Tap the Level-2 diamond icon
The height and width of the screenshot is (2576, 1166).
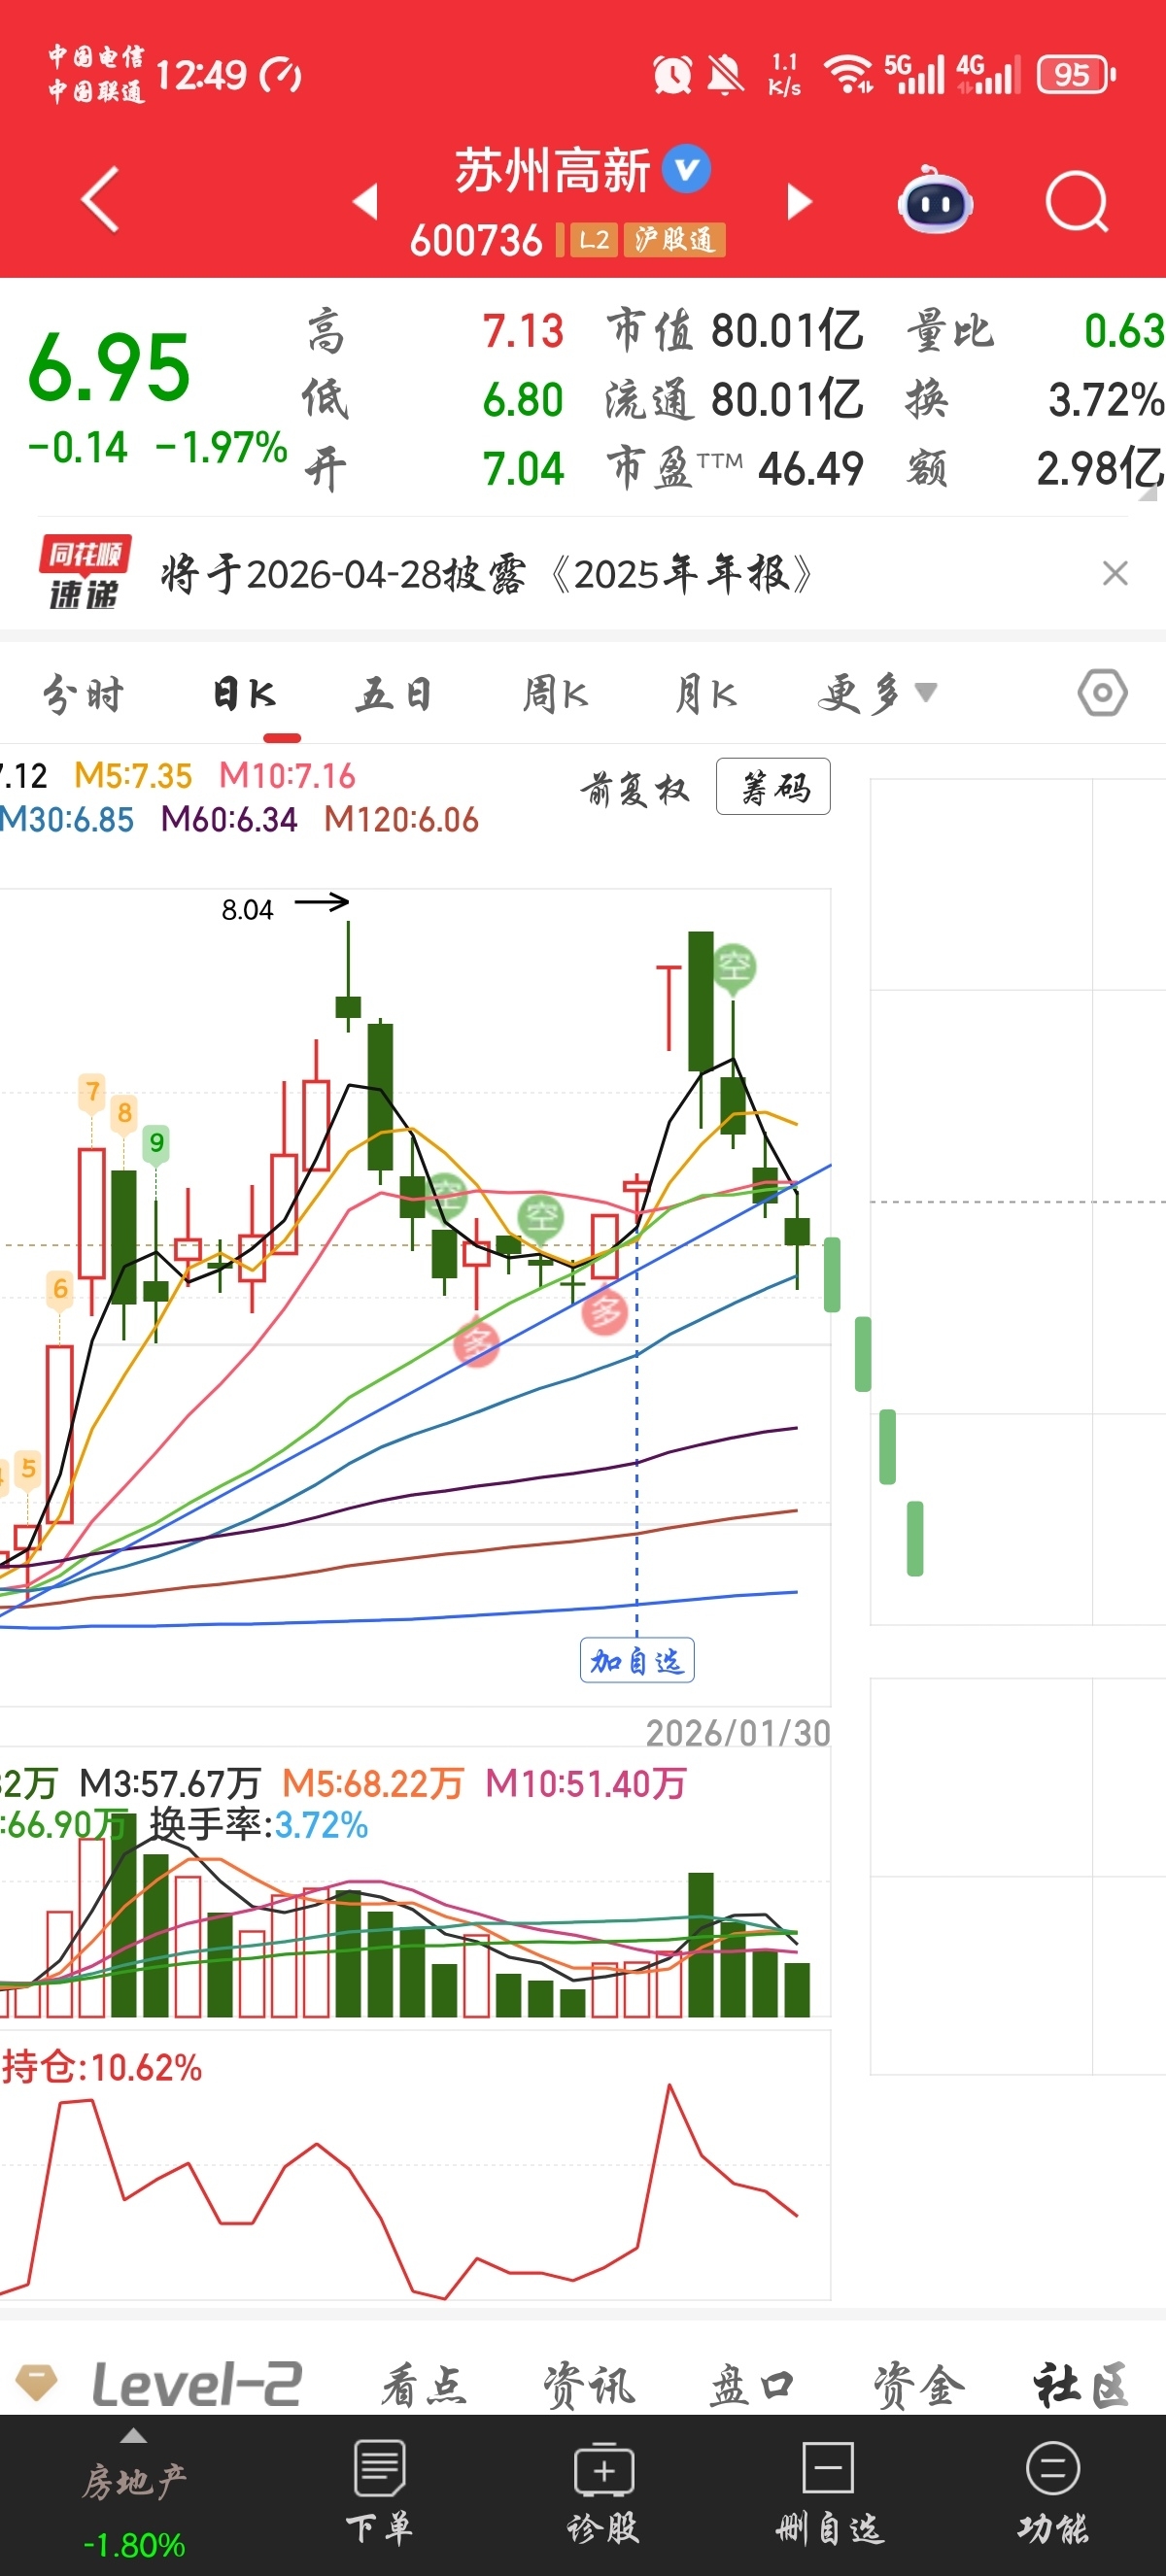pos(38,2383)
